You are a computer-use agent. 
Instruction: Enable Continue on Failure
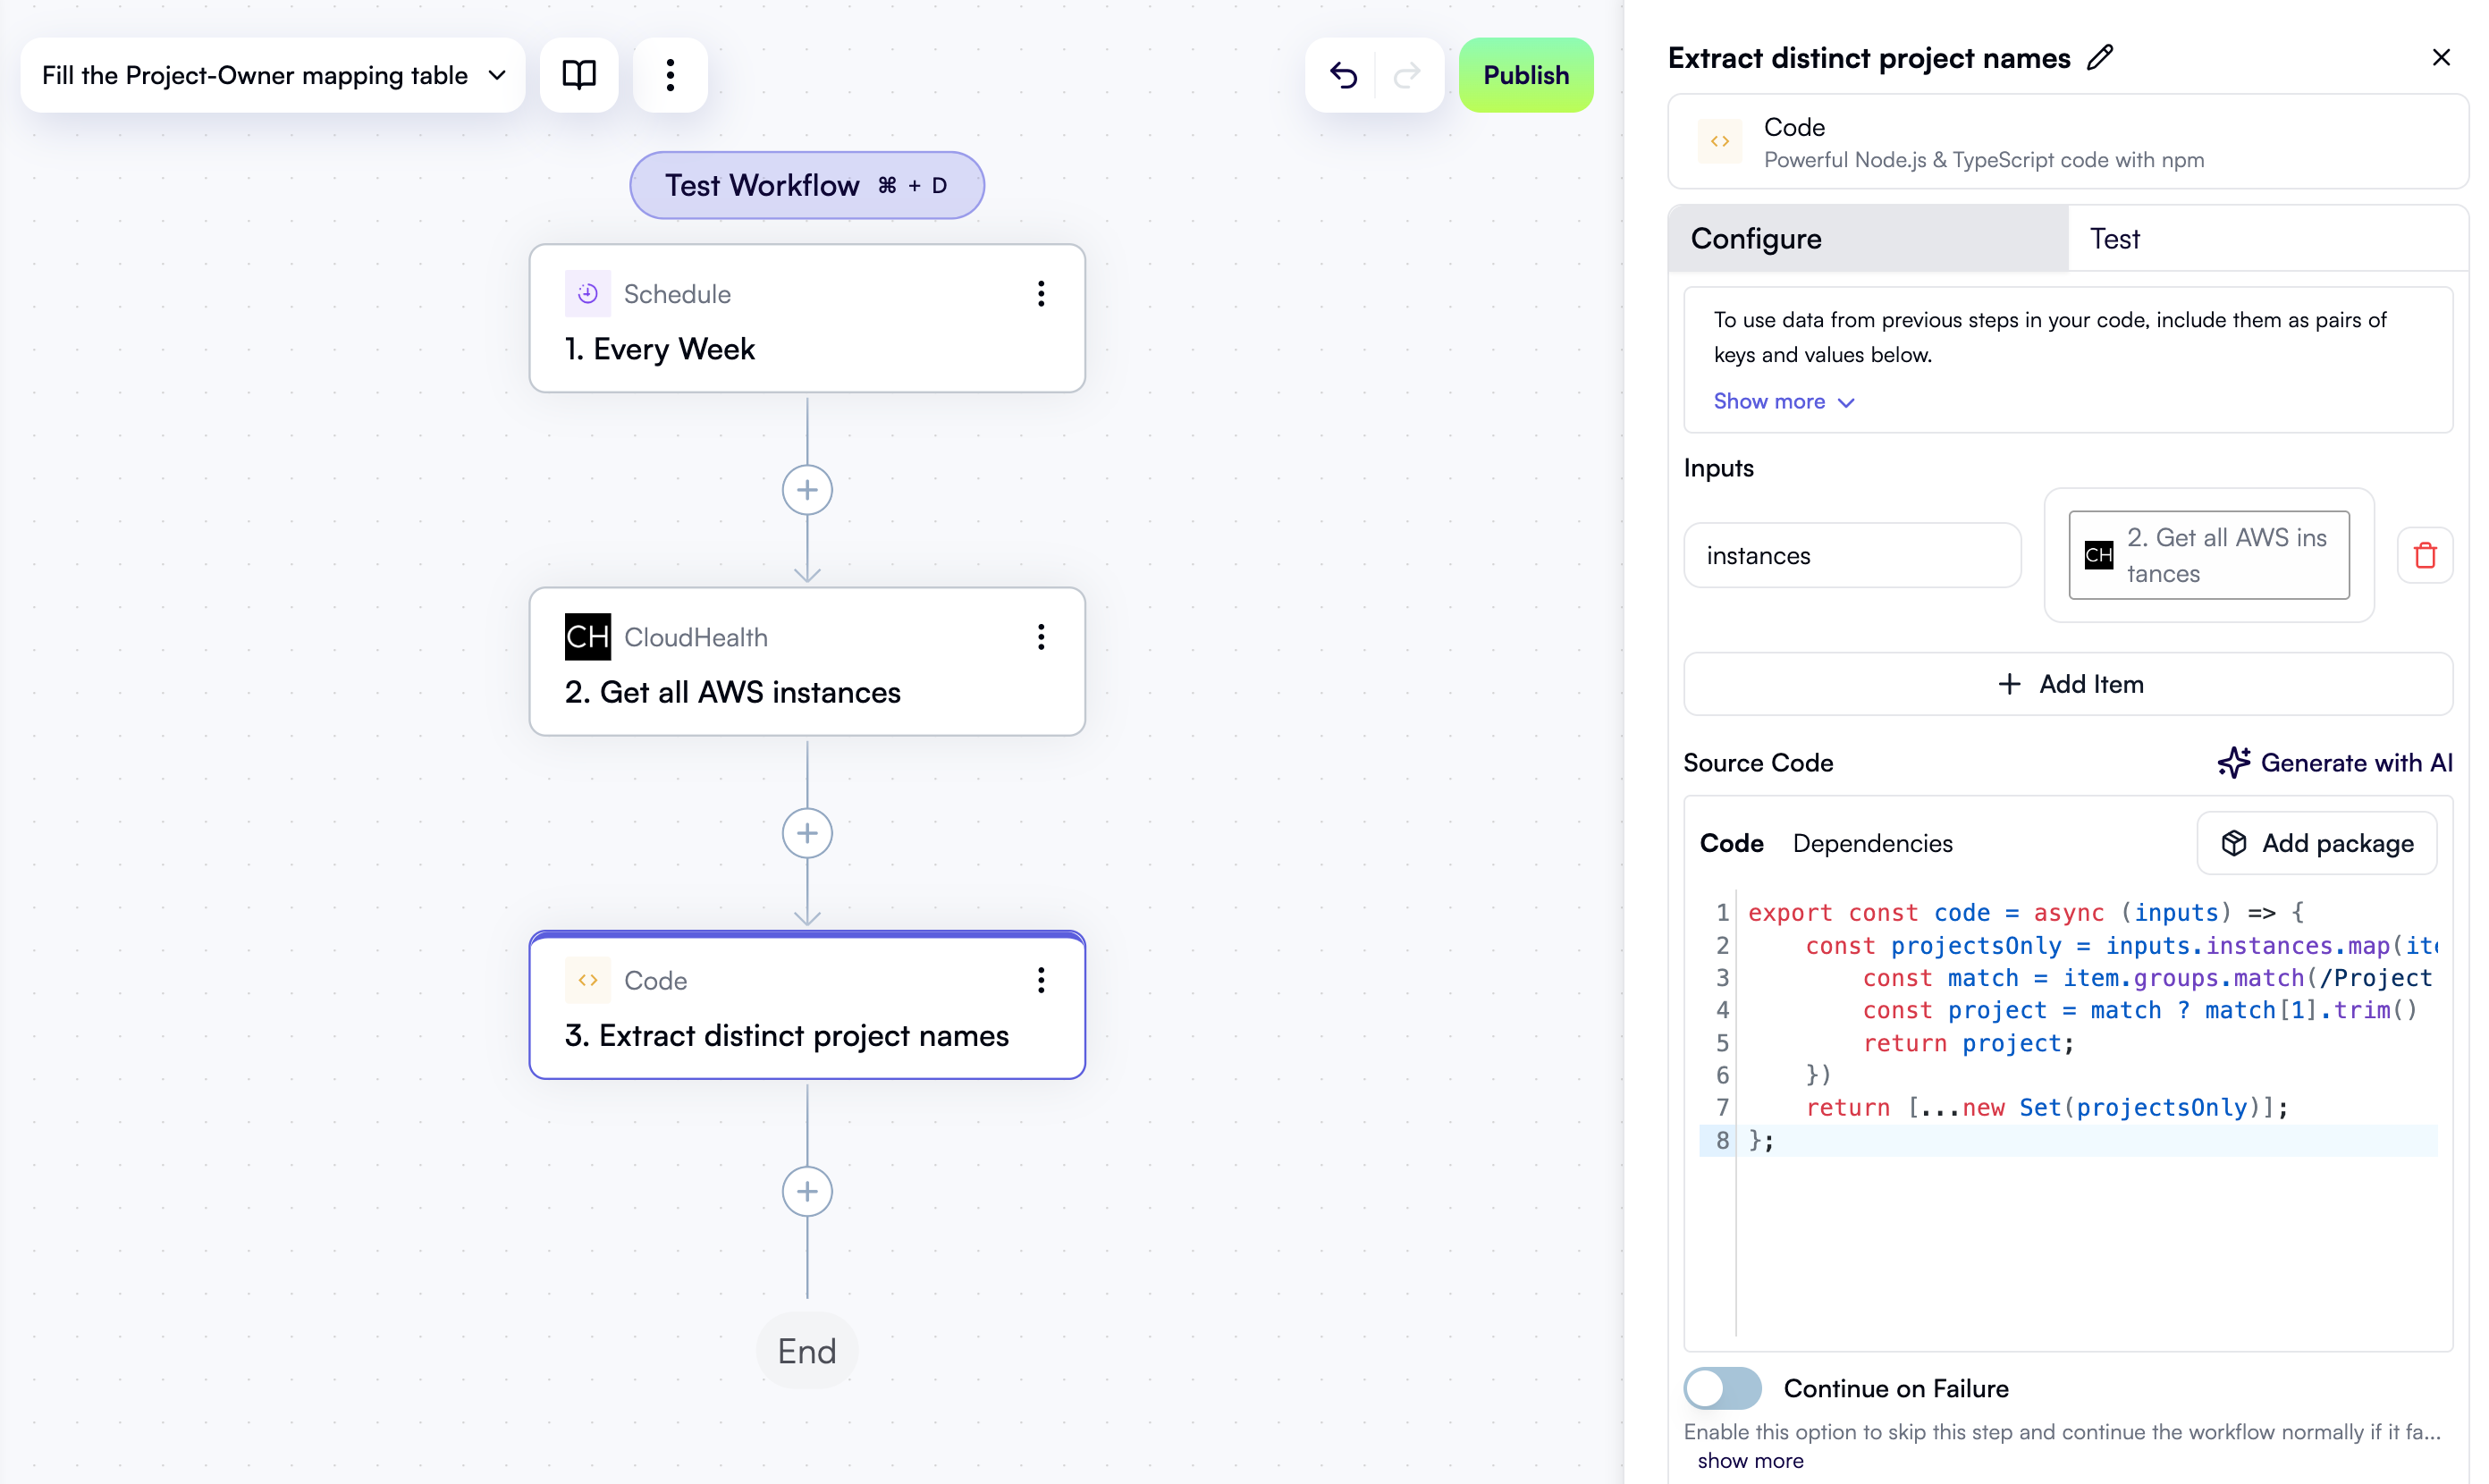point(1721,1388)
